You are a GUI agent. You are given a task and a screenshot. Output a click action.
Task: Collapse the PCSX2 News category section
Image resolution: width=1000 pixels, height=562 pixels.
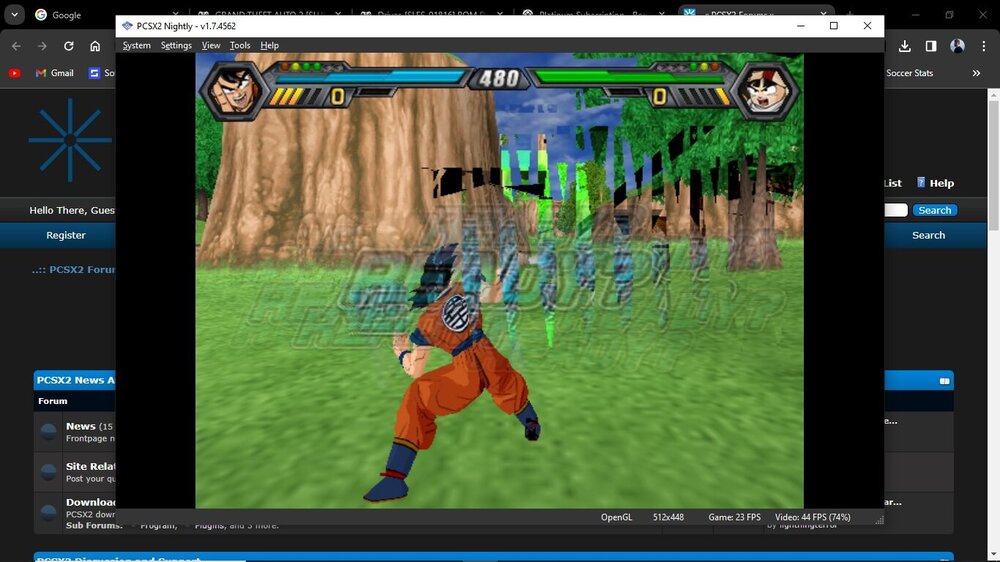point(944,381)
